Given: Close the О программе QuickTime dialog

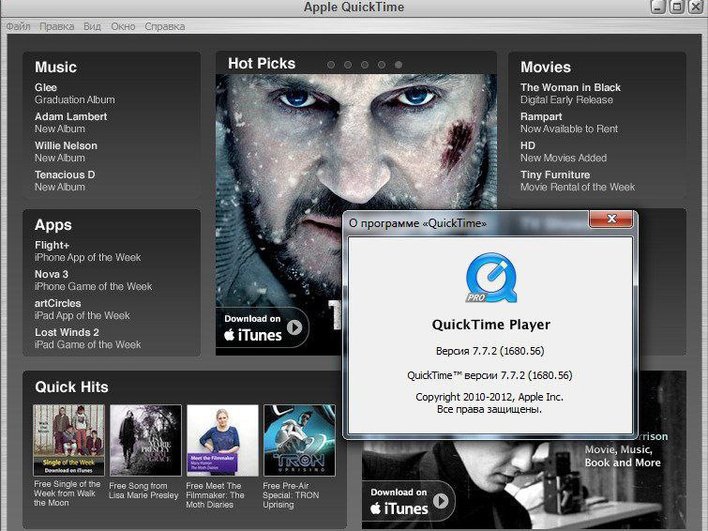Looking at the screenshot, I should 611,219.
